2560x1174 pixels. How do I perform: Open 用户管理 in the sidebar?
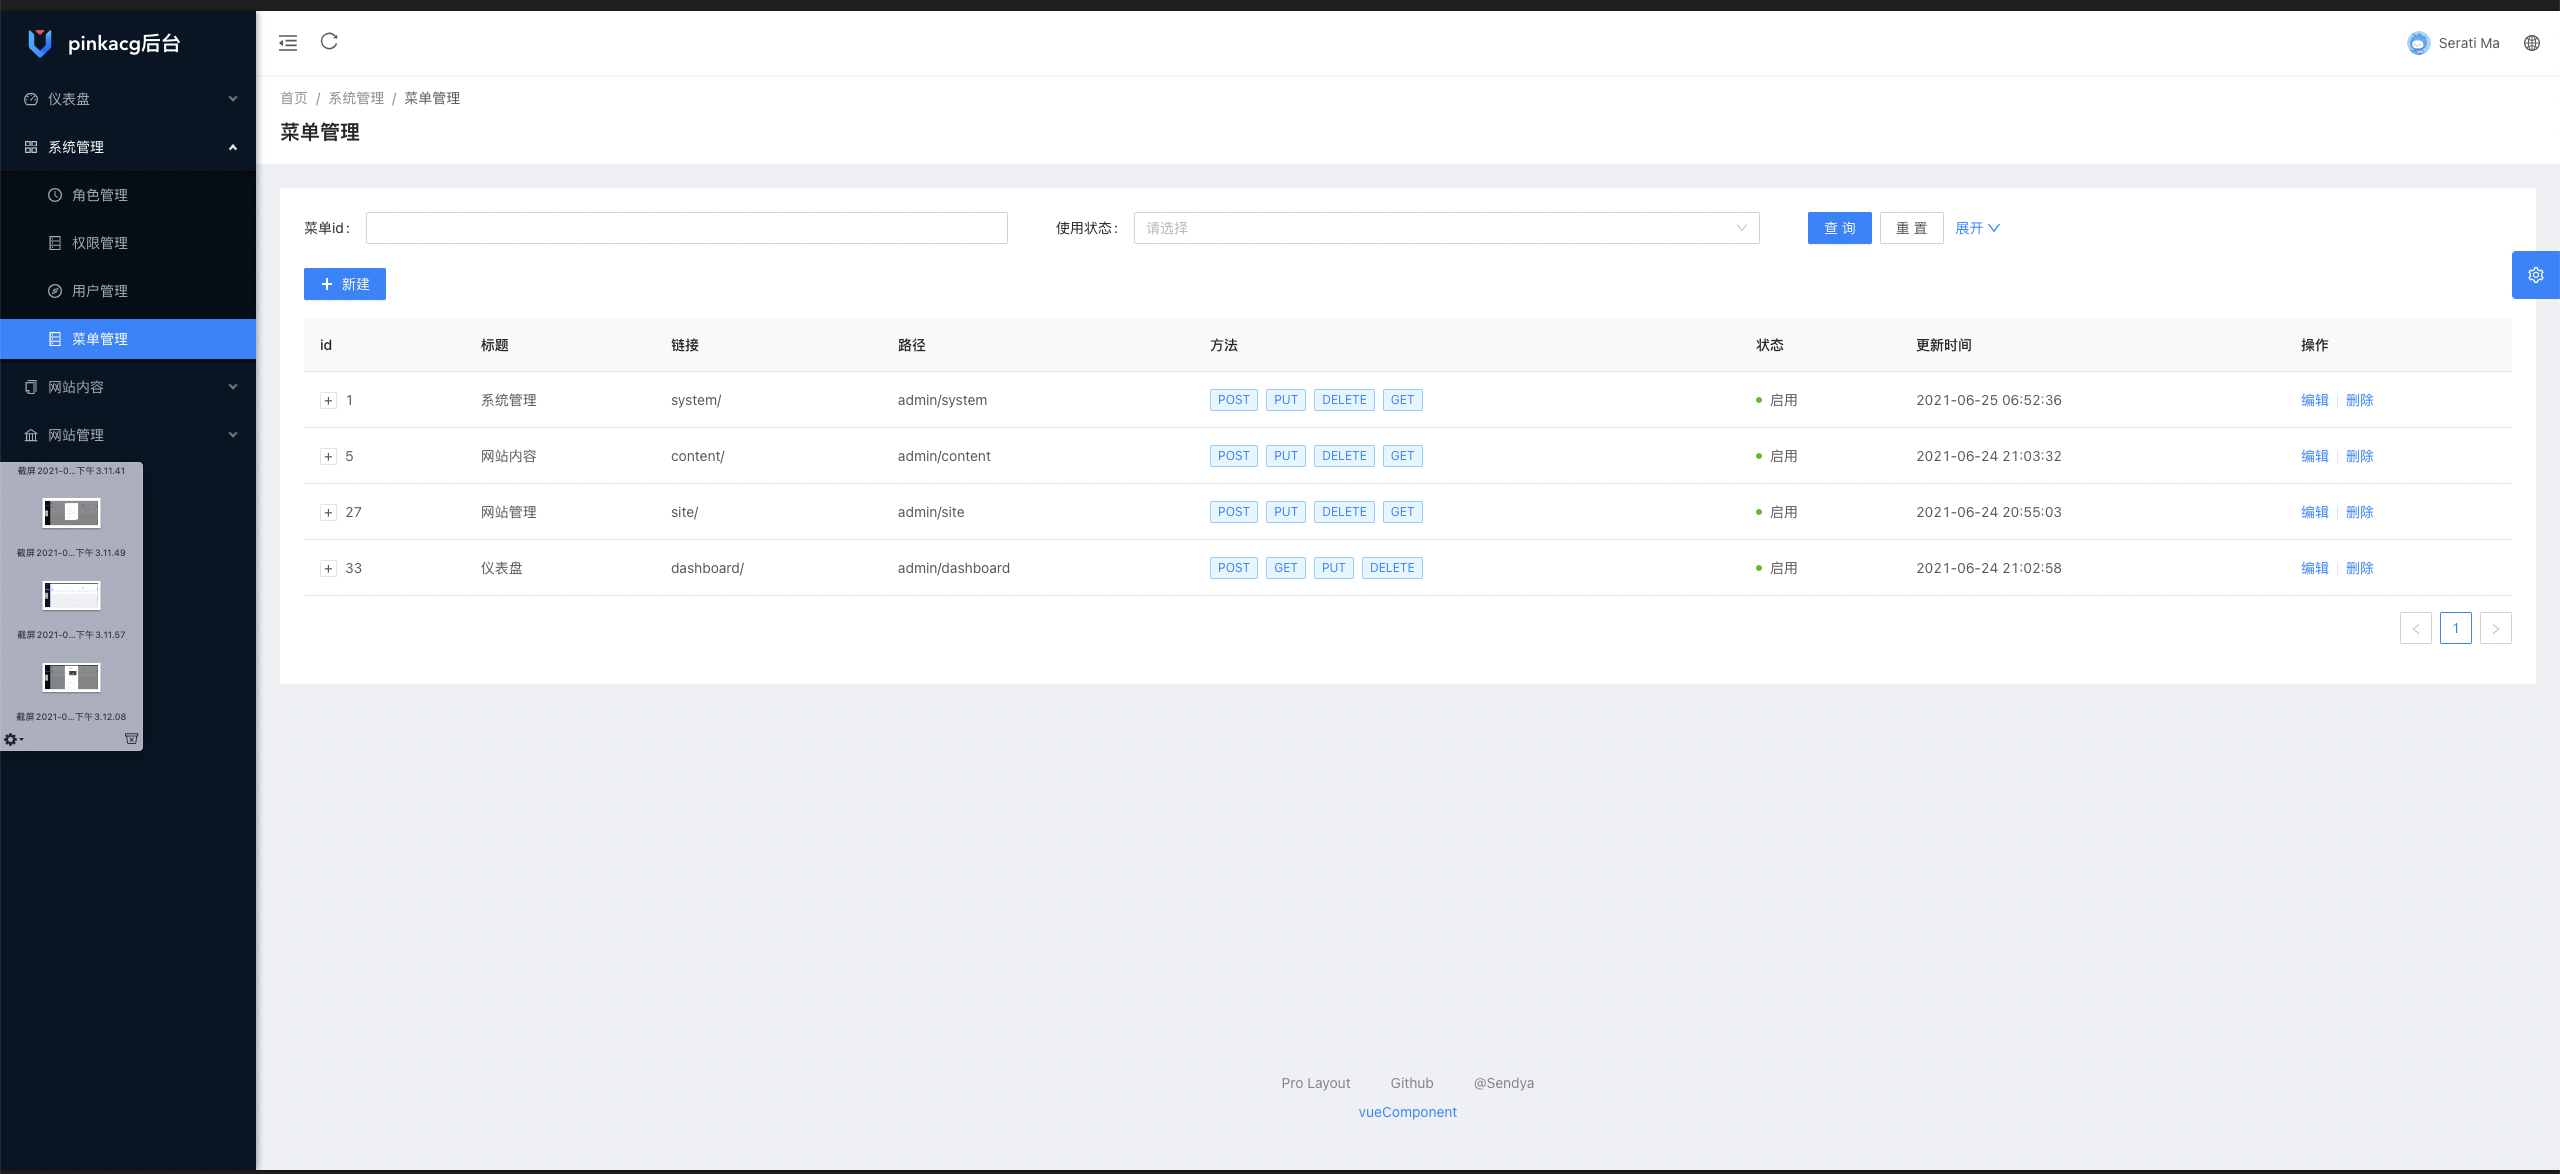100,291
